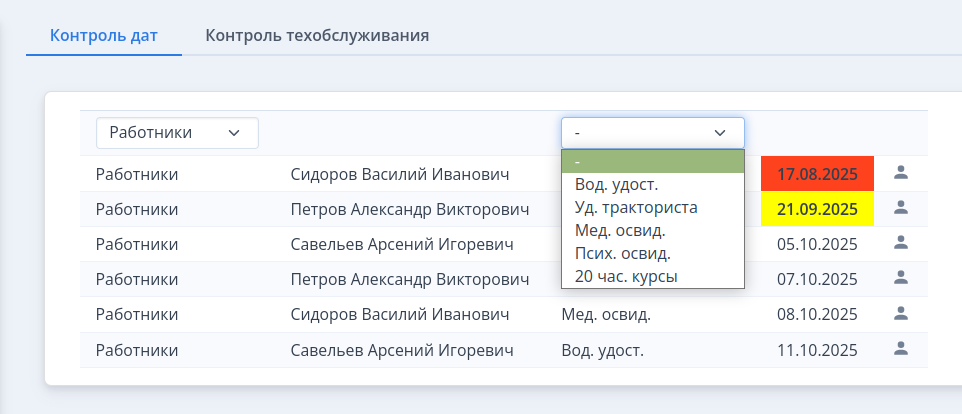962x414 pixels.
Task: Choose Псих. освид. from dropdown list
Action: (x=653, y=253)
